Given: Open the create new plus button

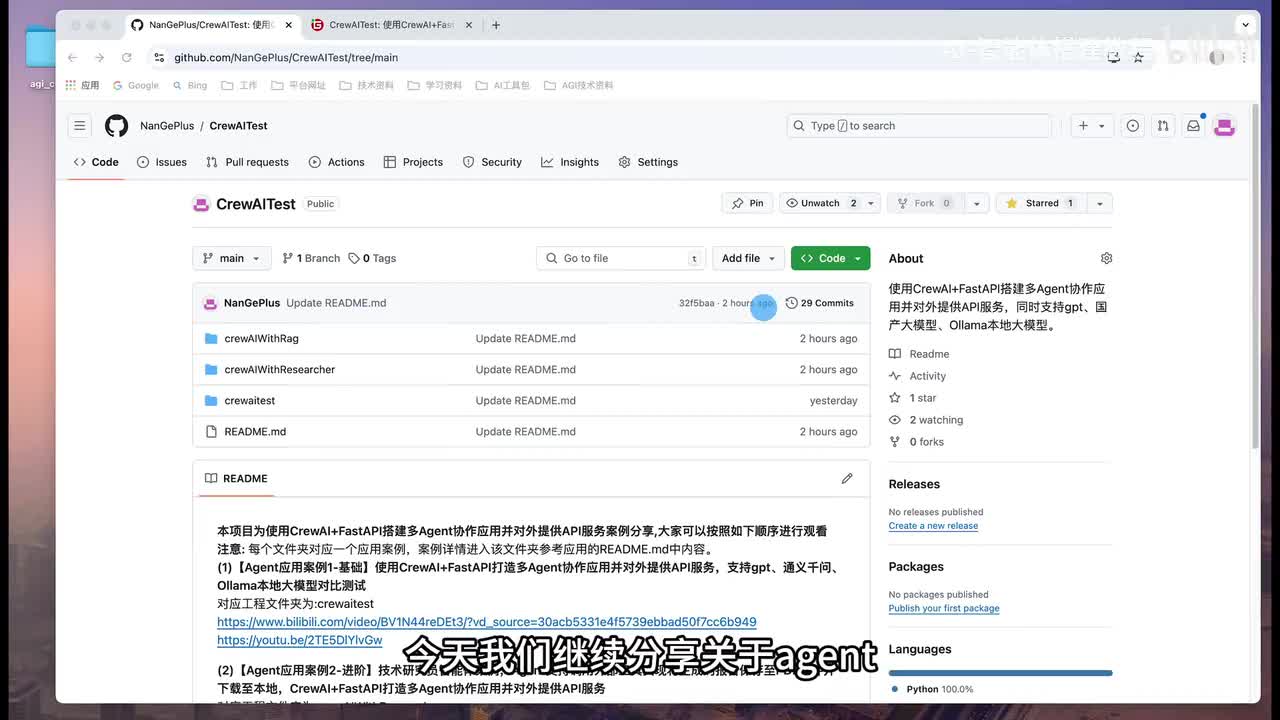Looking at the screenshot, I should [x=1083, y=126].
